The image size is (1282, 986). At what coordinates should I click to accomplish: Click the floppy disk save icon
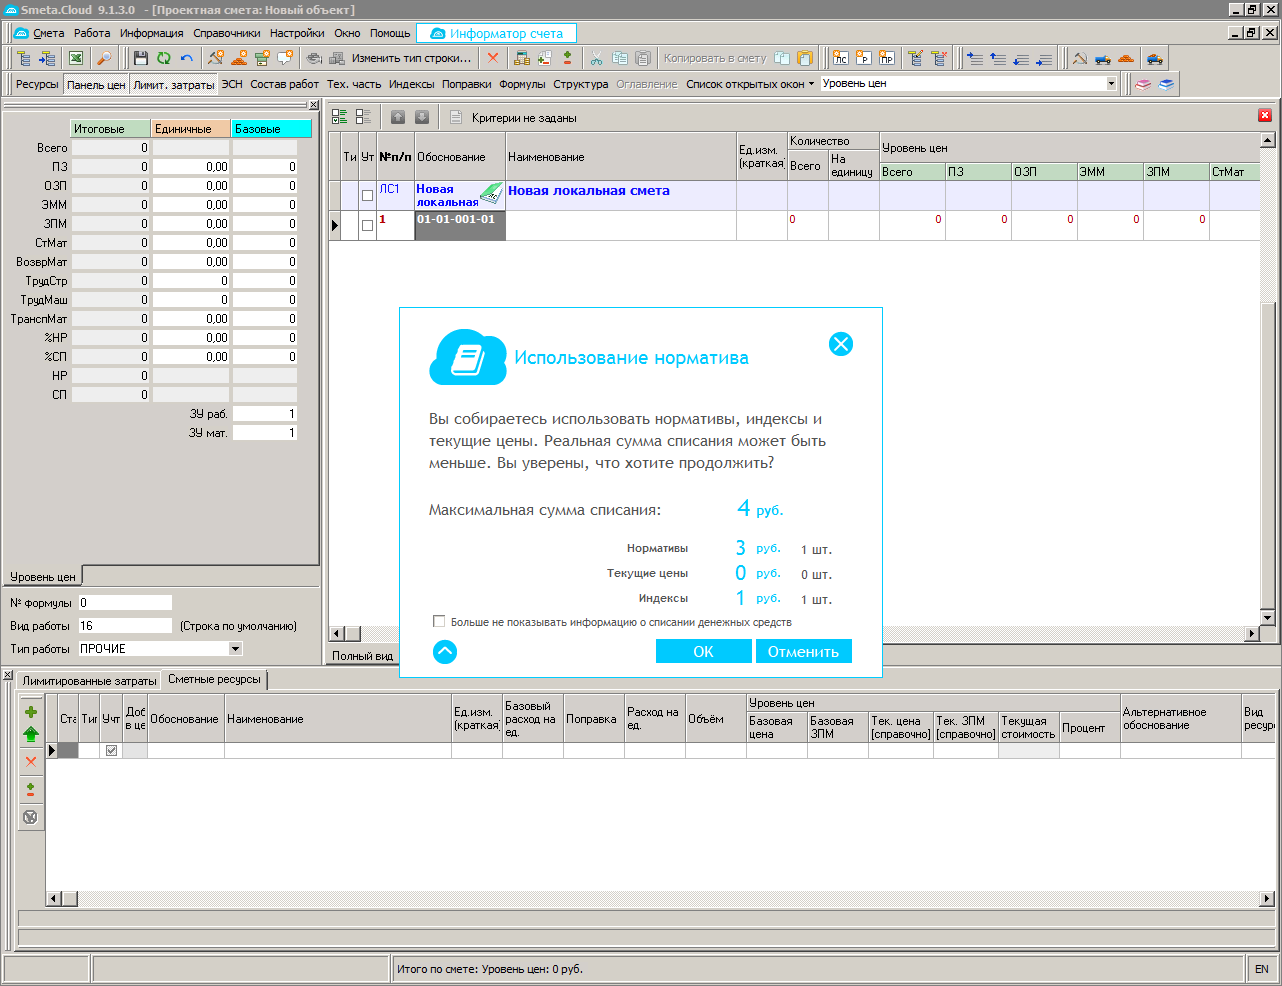[141, 58]
